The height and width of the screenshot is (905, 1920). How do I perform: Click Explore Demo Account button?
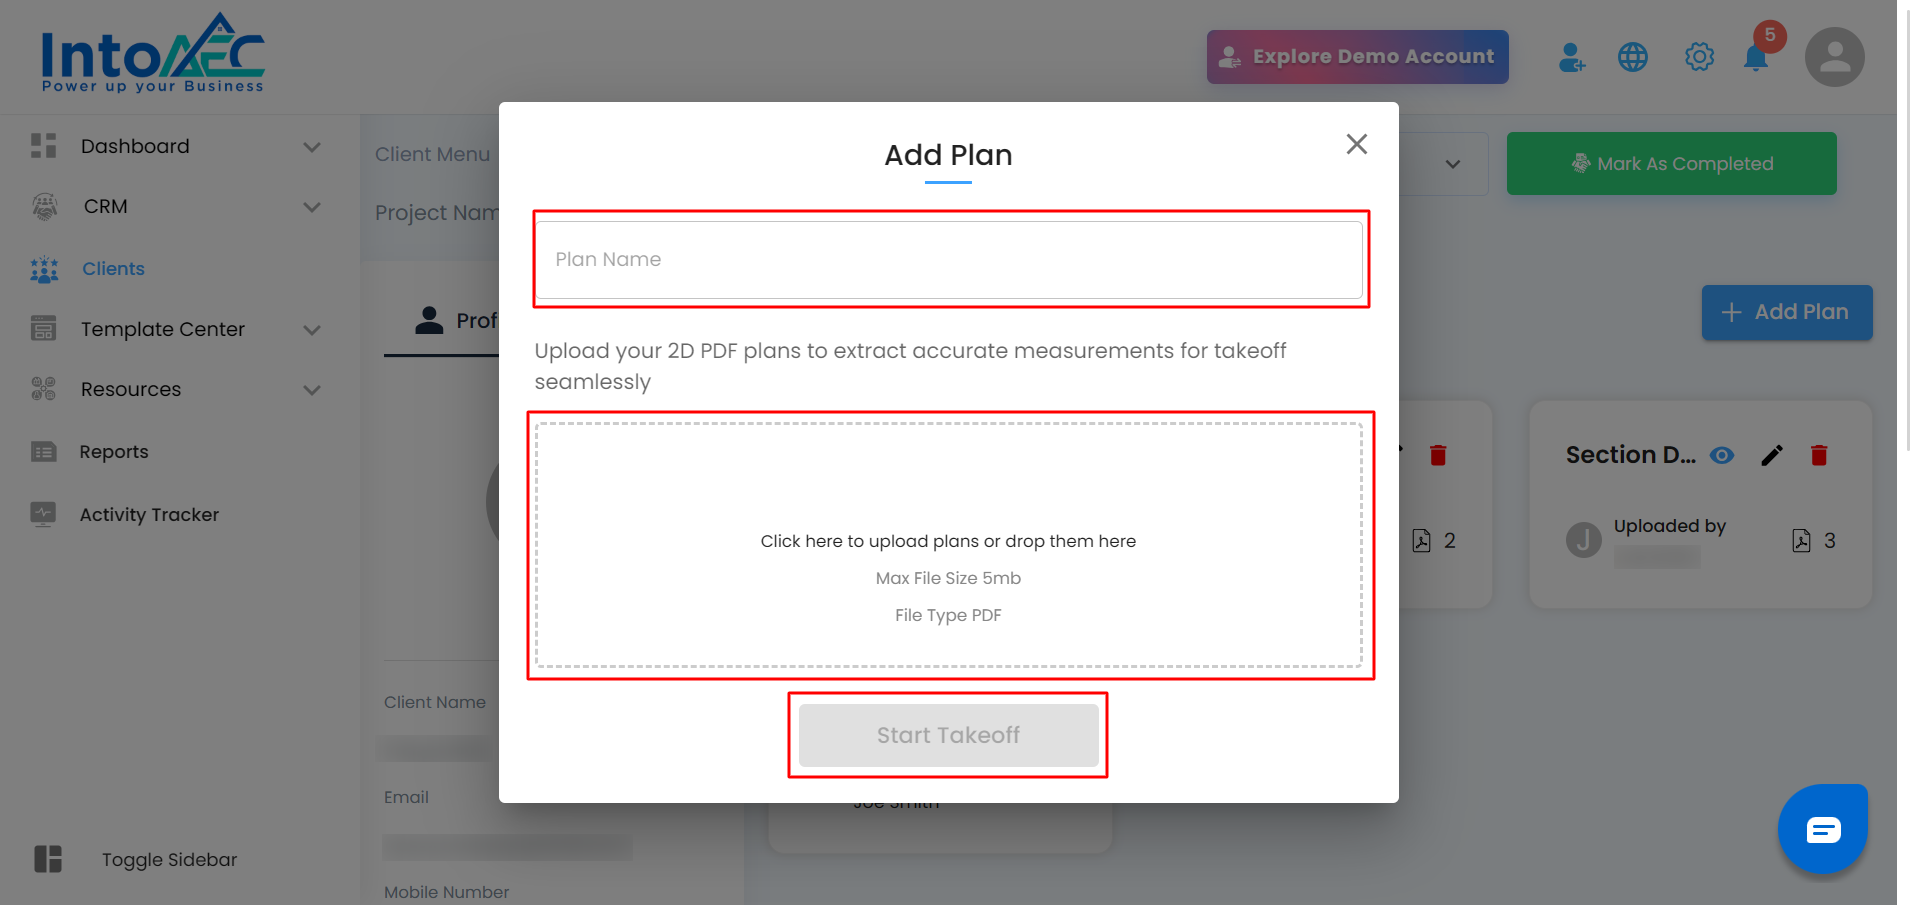point(1357,57)
